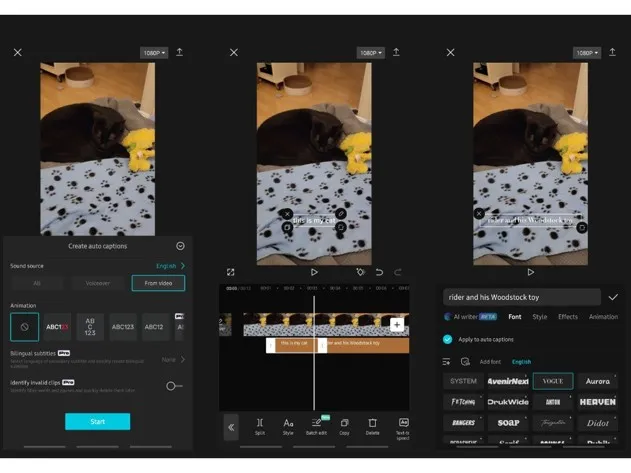Select the video filmstrip clip in the timeline
This screenshot has width=631, height=473.
326,324
